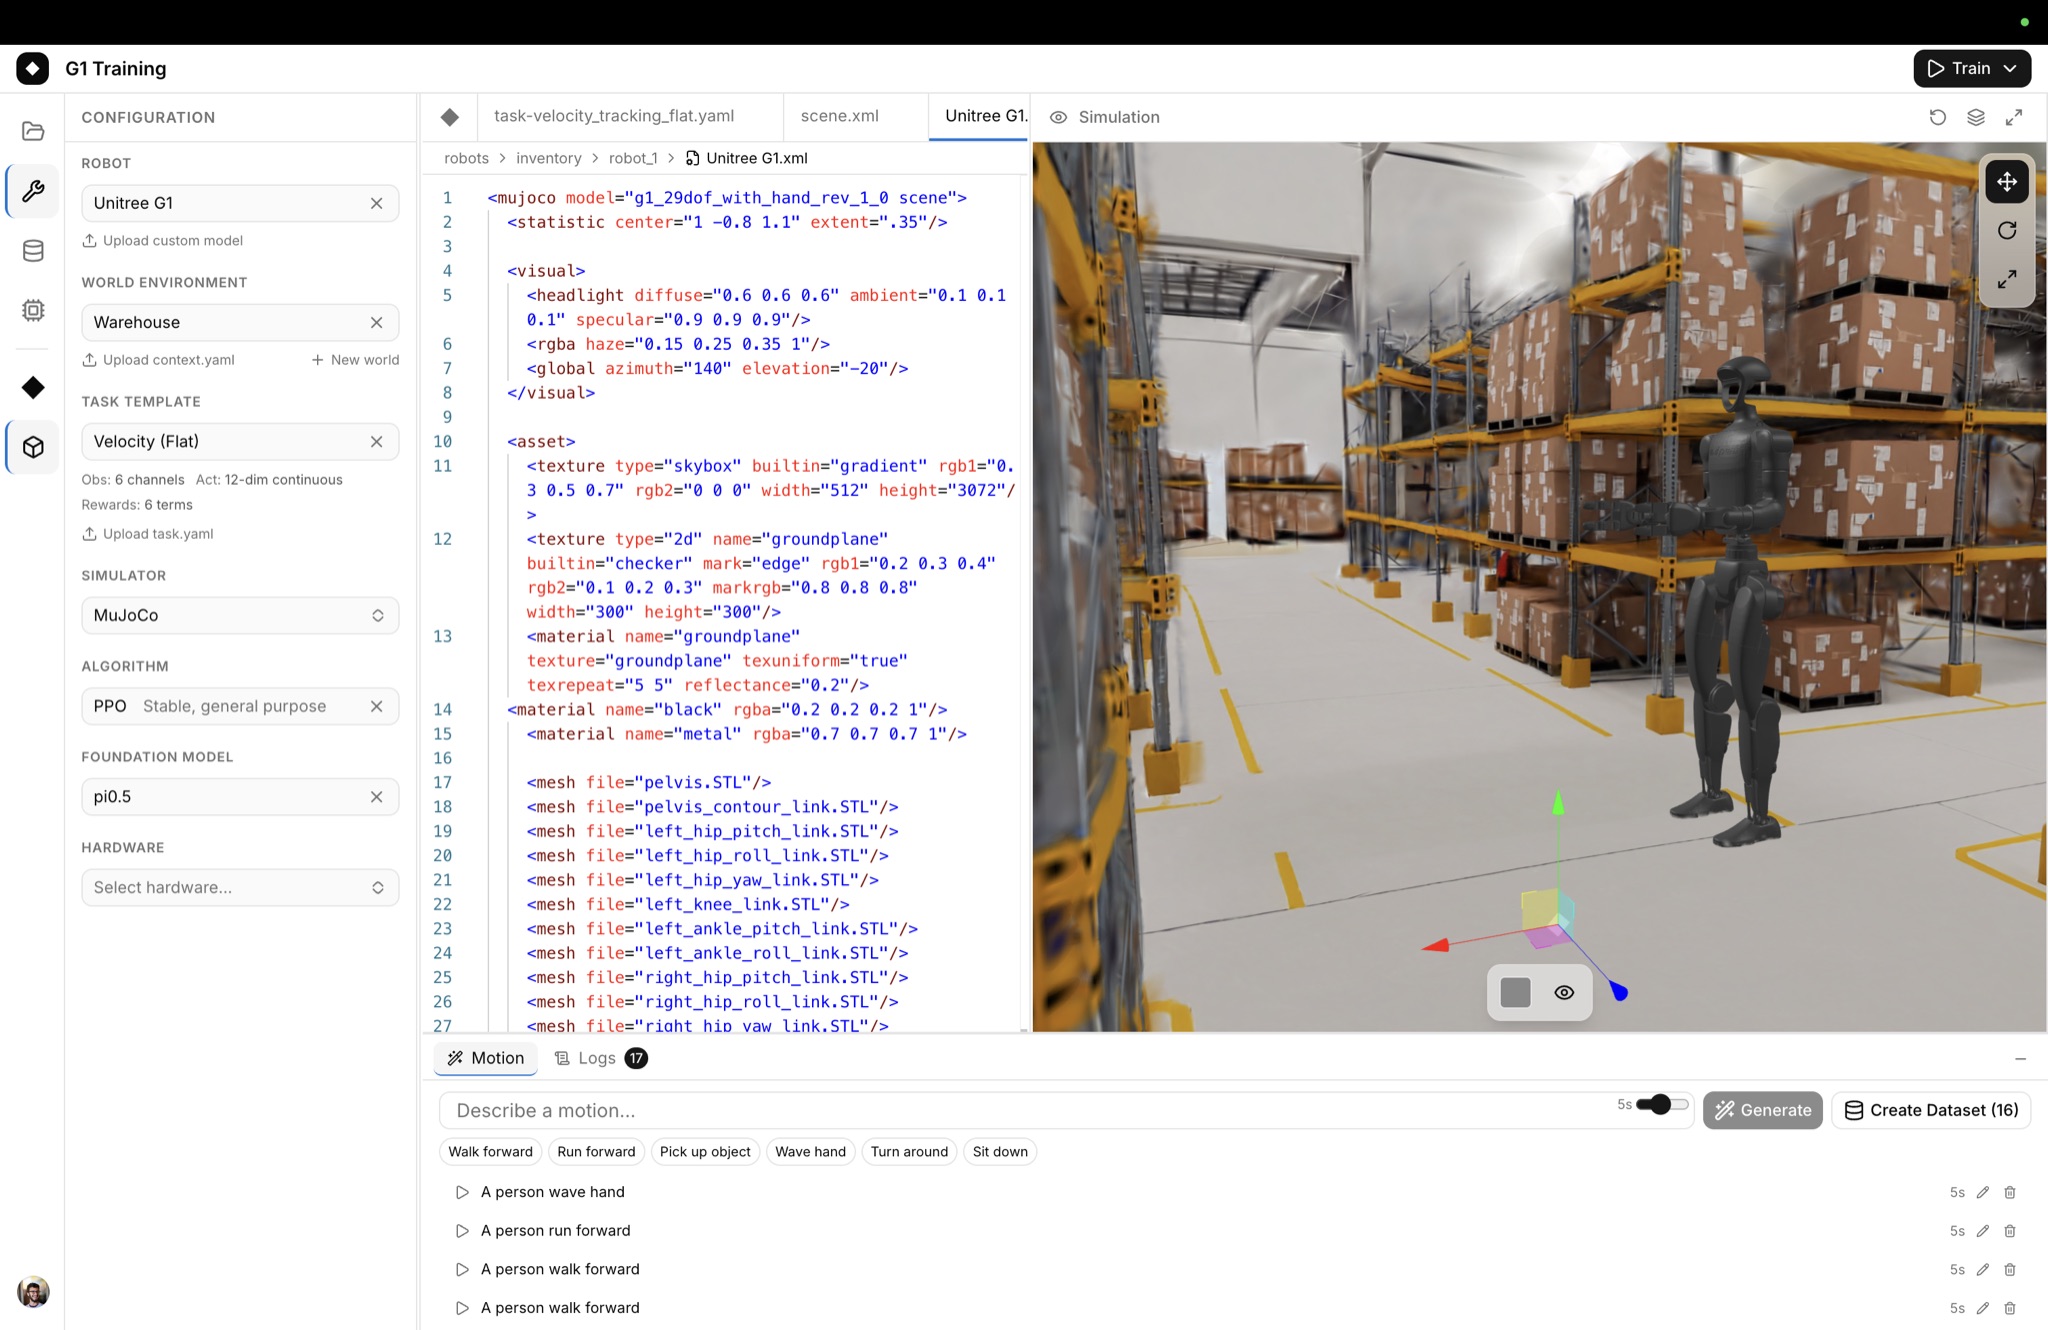Play the 'A person wave hand' motion
2048x1330 pixels.
pyautogui.click(x=462, y=1191)
